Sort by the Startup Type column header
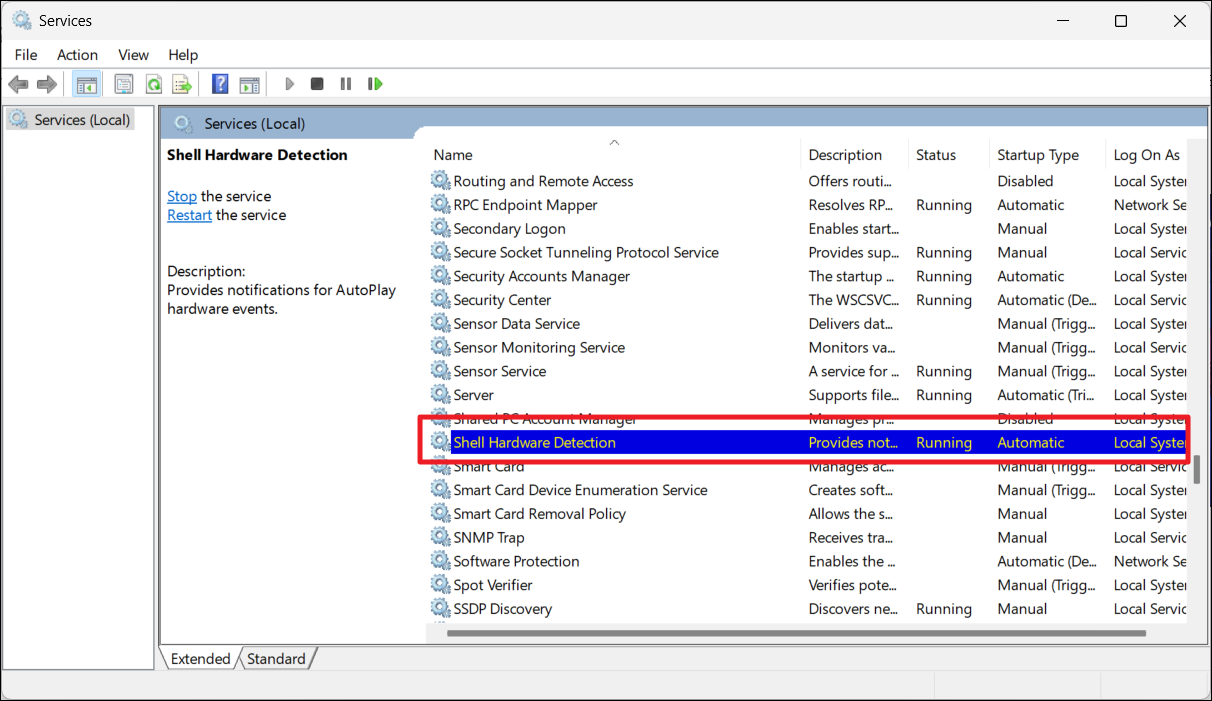 1038,155
